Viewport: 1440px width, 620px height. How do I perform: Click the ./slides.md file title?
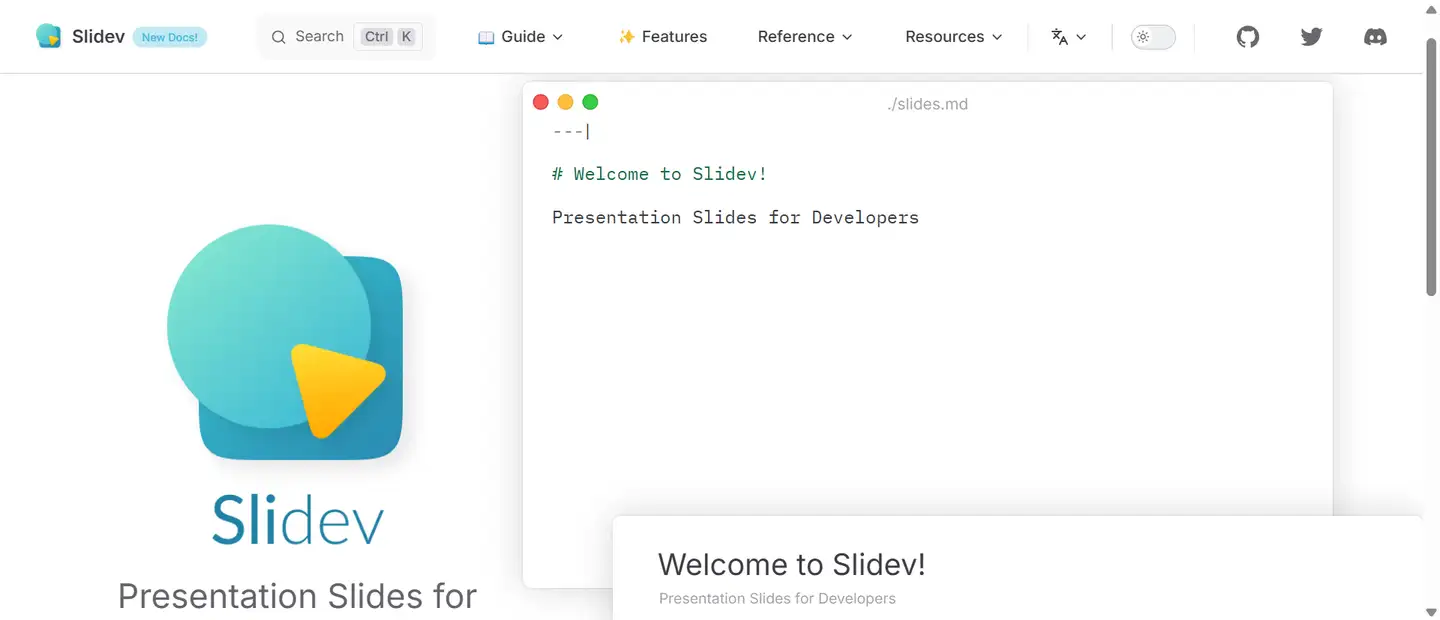pyautogui.click(x=927, y=104)
